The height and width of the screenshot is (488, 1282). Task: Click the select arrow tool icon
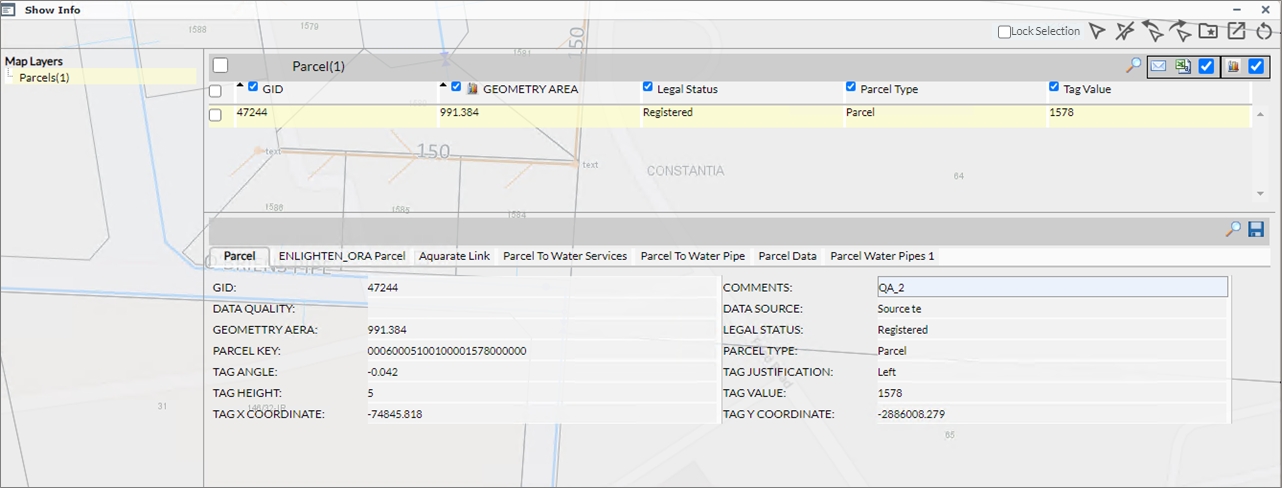[1097, 32]
